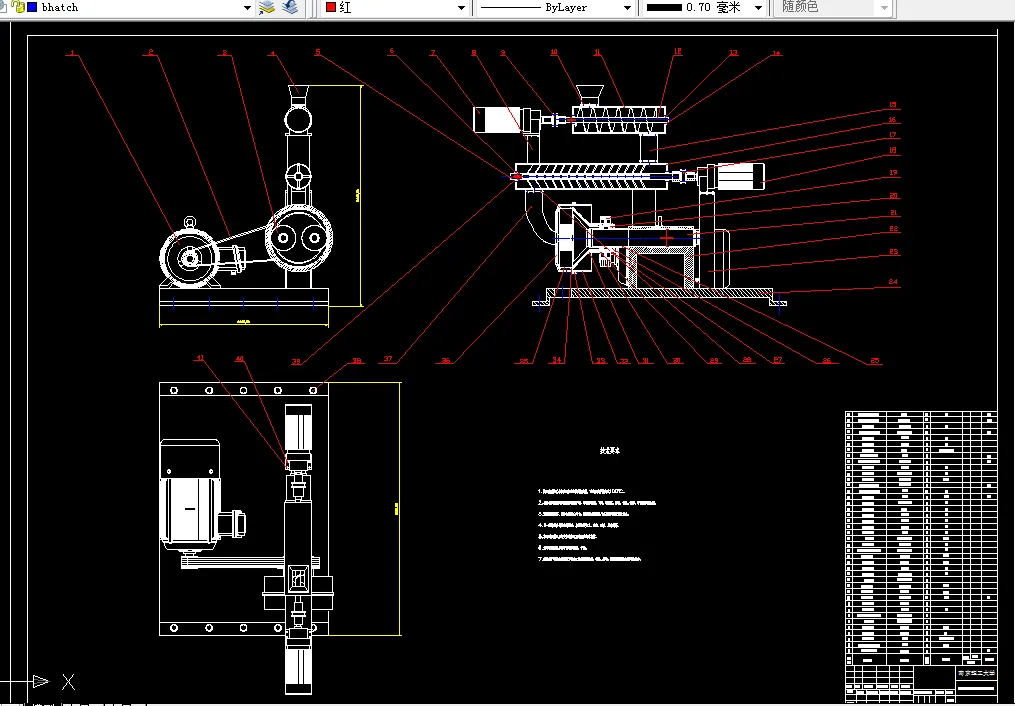This screenshot has height=706, width=1015.
Task: Select part balloon number 15
Action: [x=893, y=104]
